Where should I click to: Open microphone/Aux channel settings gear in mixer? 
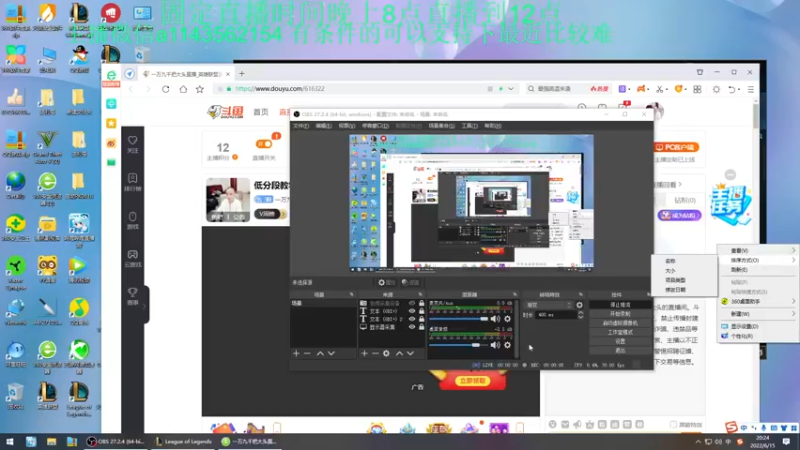507,319
